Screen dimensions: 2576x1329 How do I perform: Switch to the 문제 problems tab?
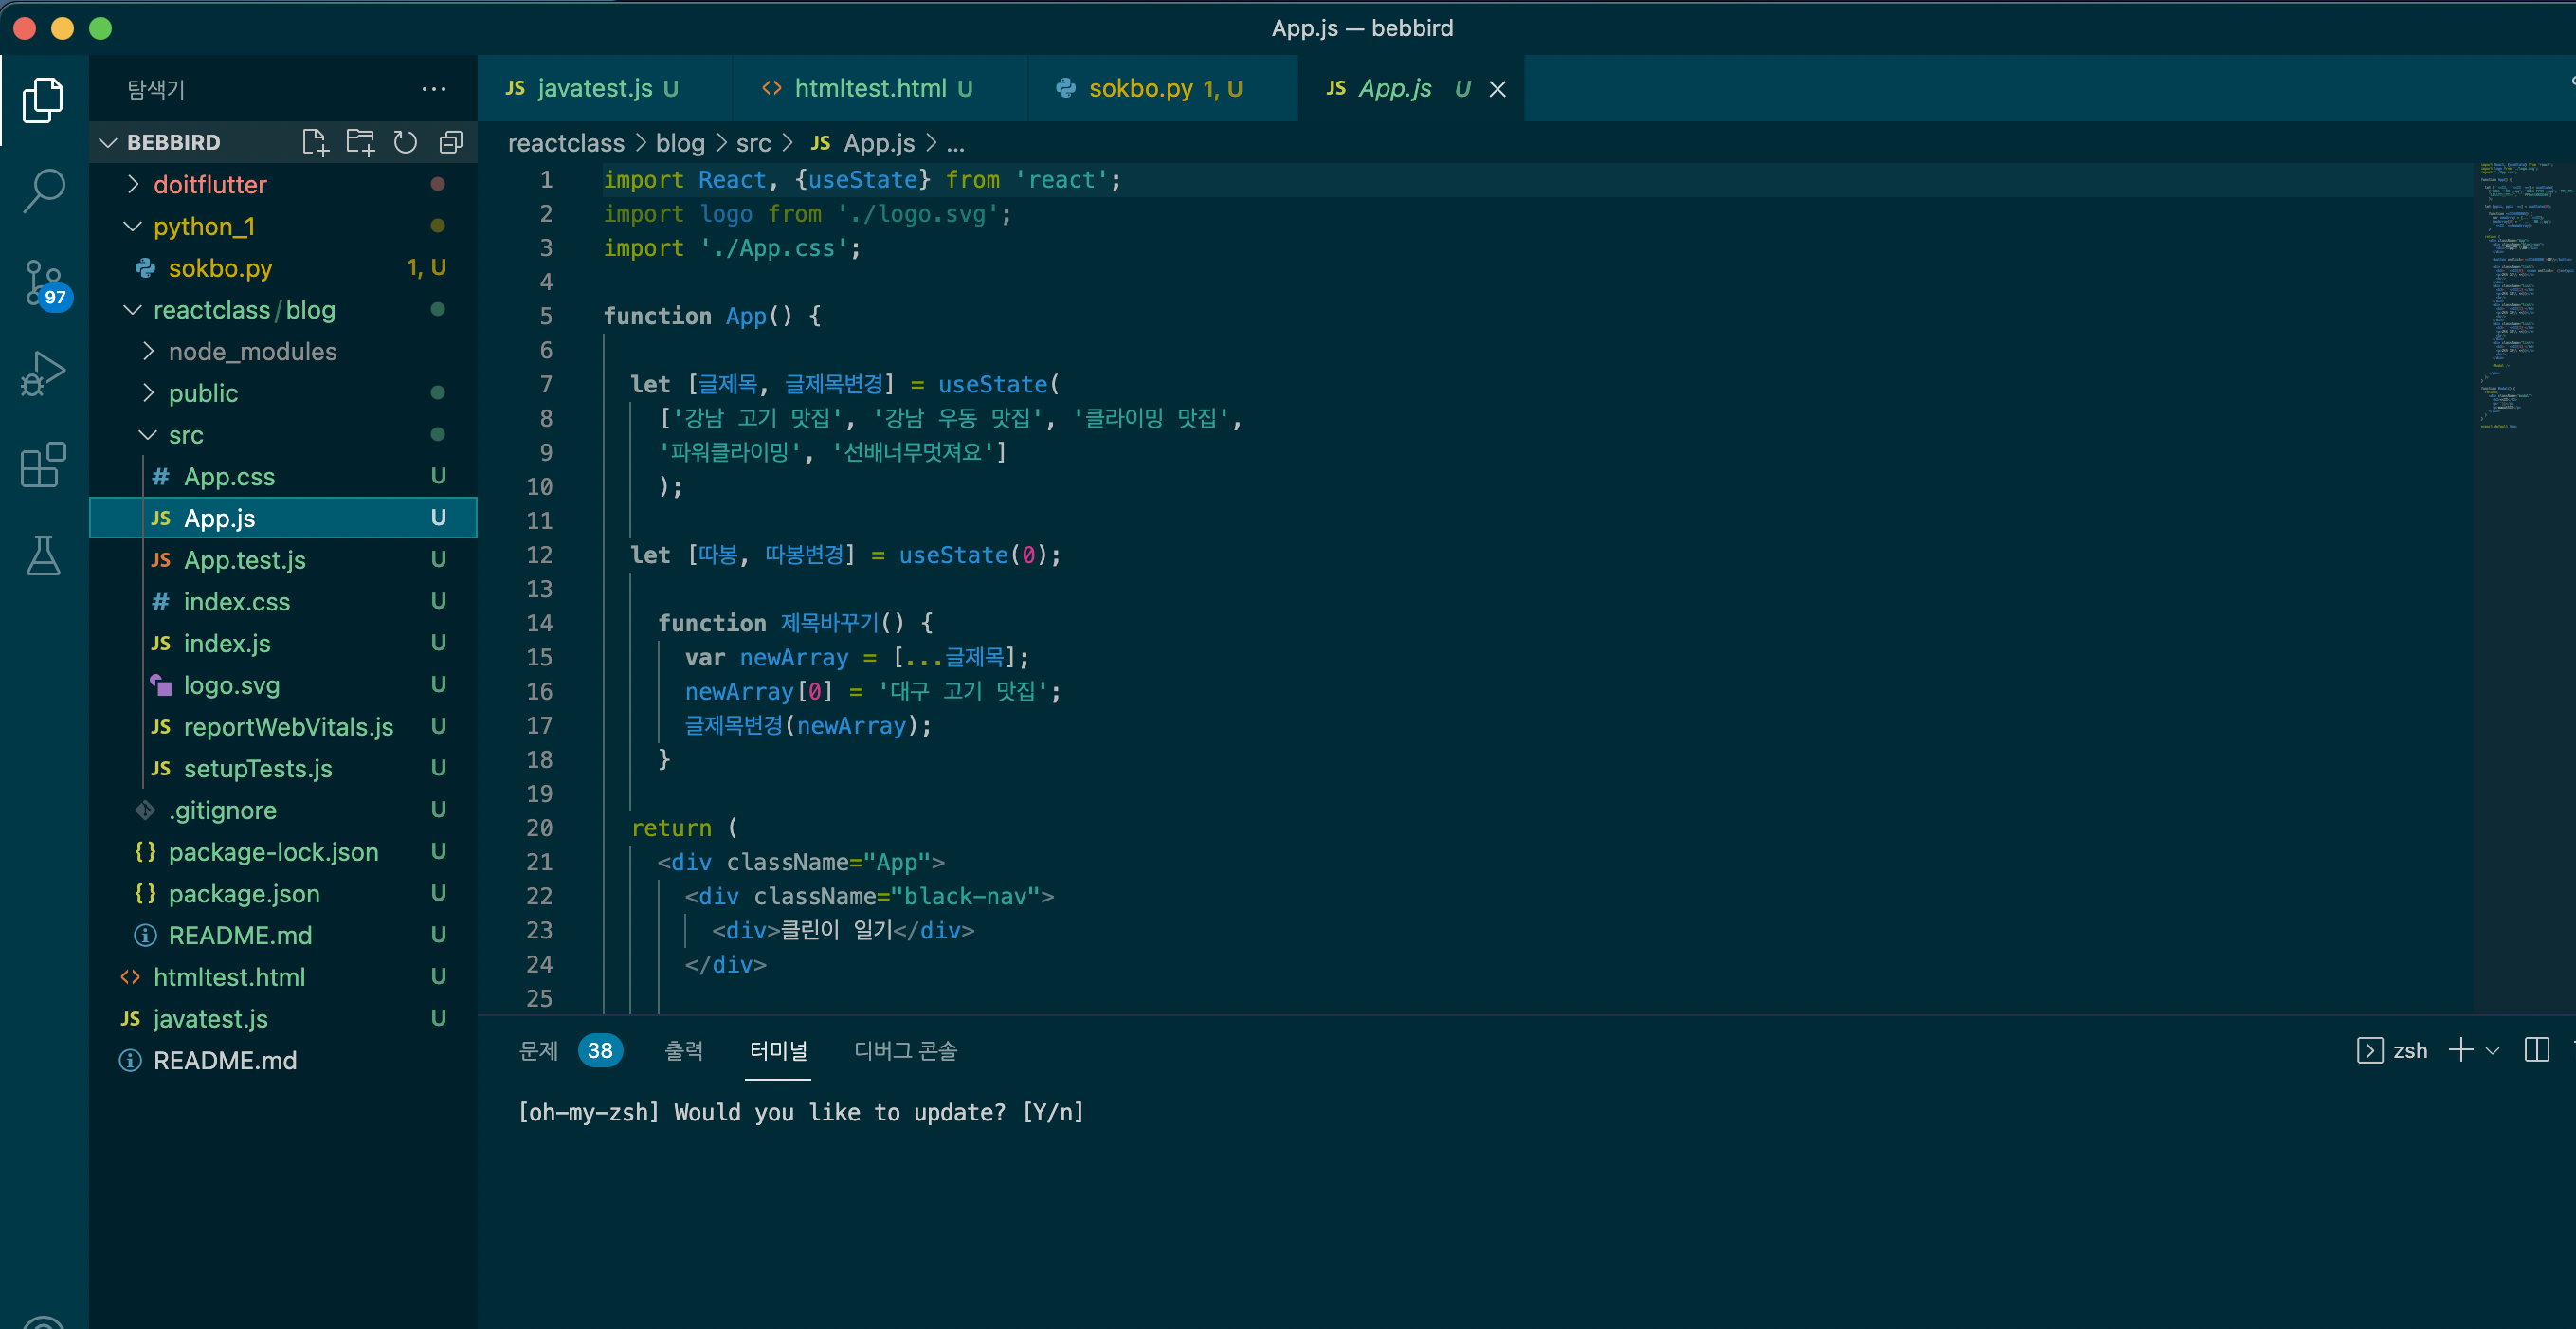(539, 1050)
